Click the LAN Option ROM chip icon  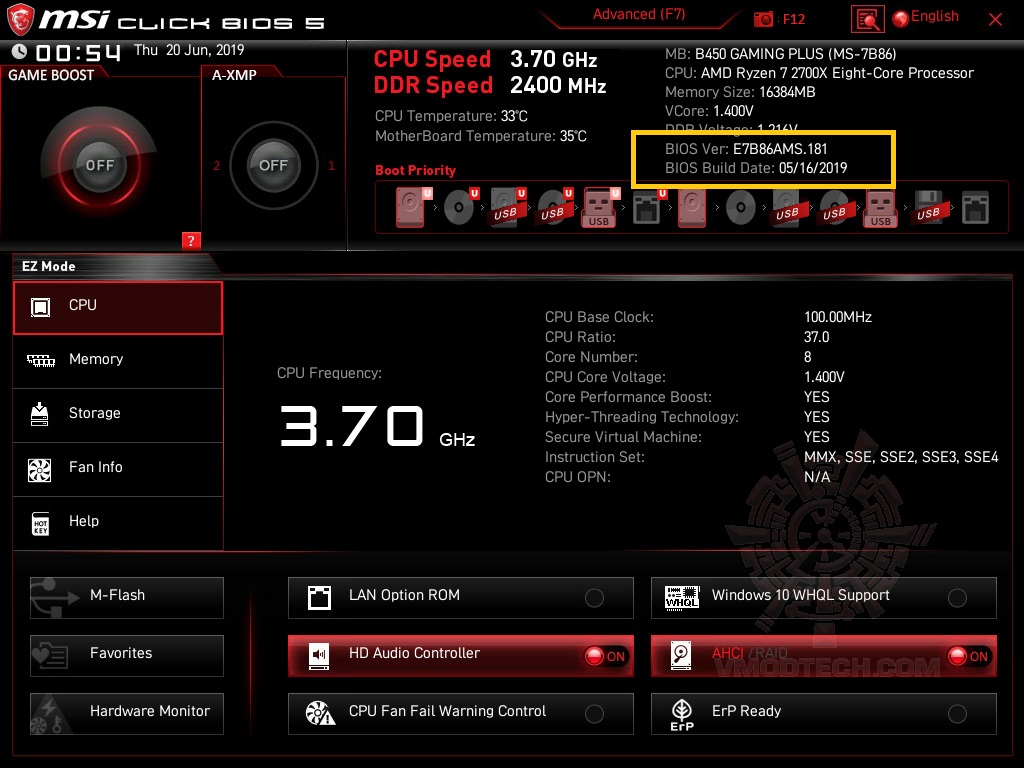pyautogui.click(x=319, y=598)
